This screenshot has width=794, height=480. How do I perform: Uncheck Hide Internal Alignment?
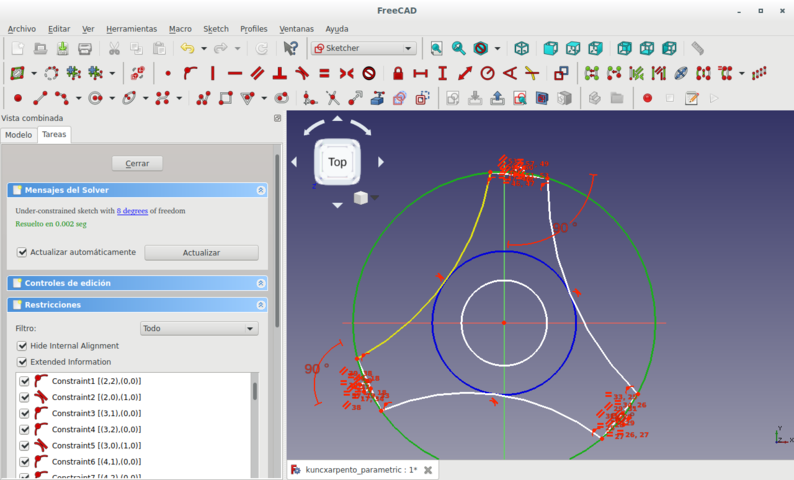pos(23,346)
